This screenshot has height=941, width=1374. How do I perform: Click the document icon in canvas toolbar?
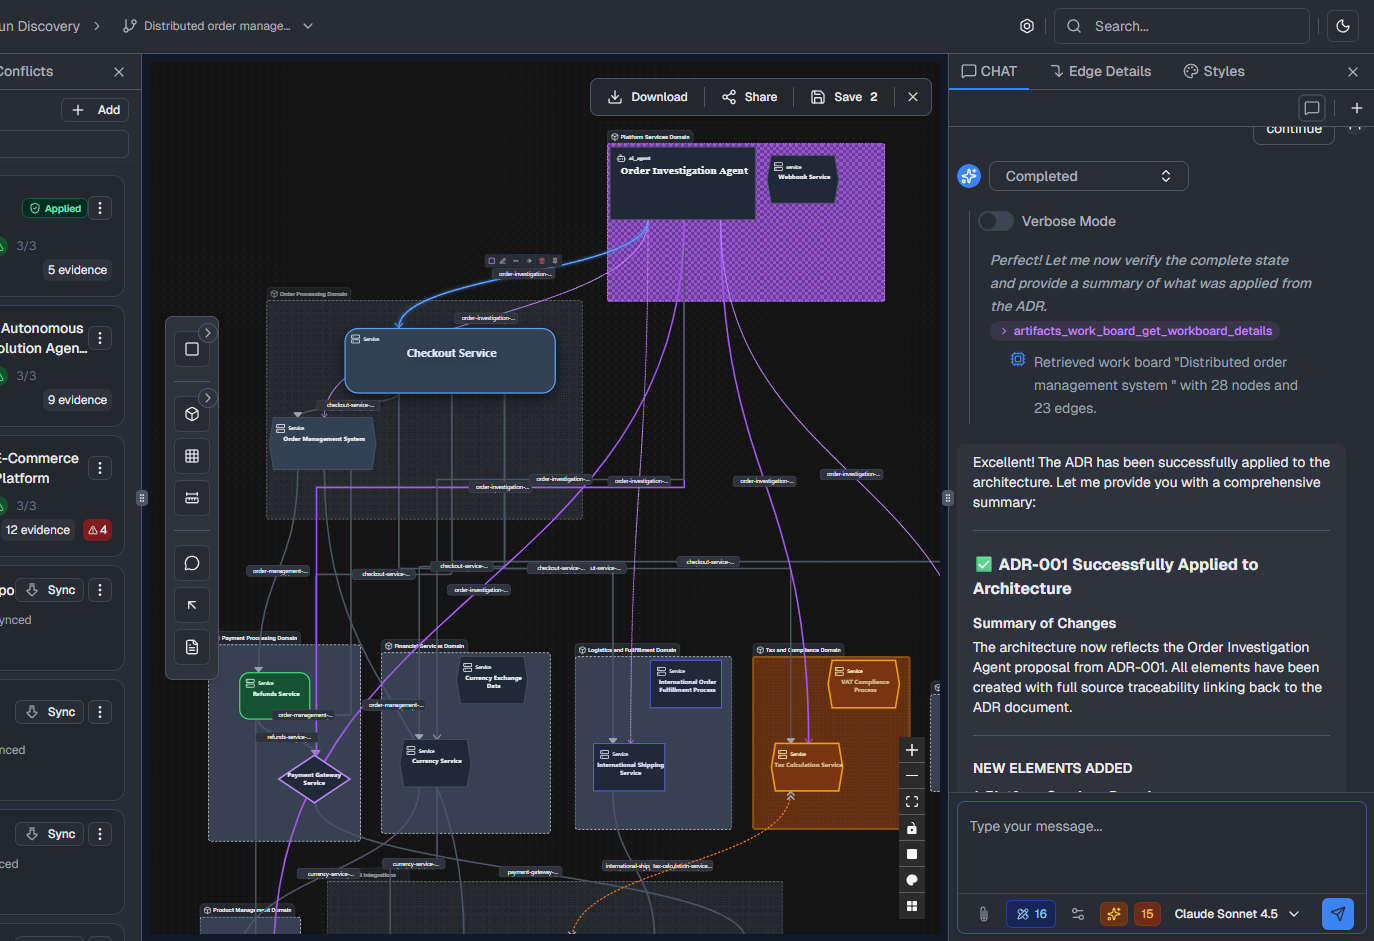click(192, 647)
